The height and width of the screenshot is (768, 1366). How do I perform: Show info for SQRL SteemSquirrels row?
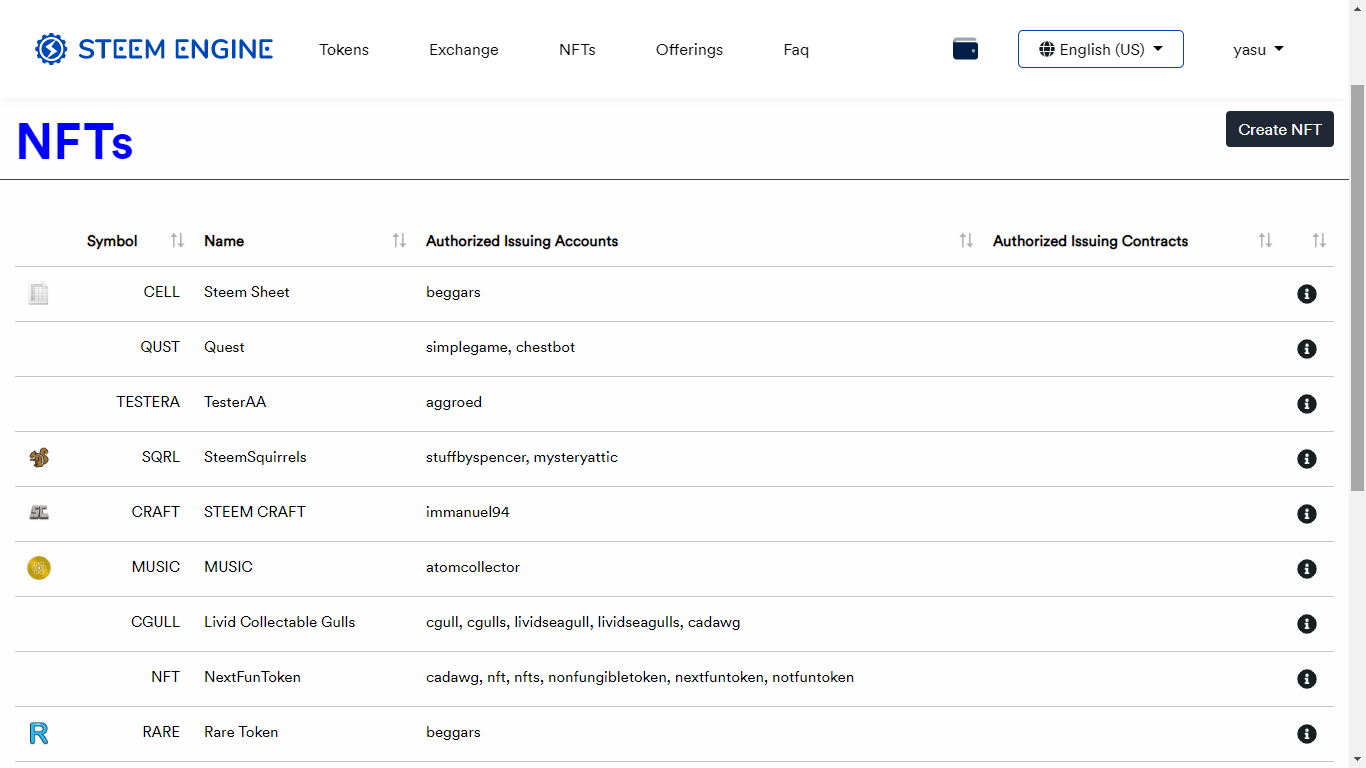[1306, 459]
